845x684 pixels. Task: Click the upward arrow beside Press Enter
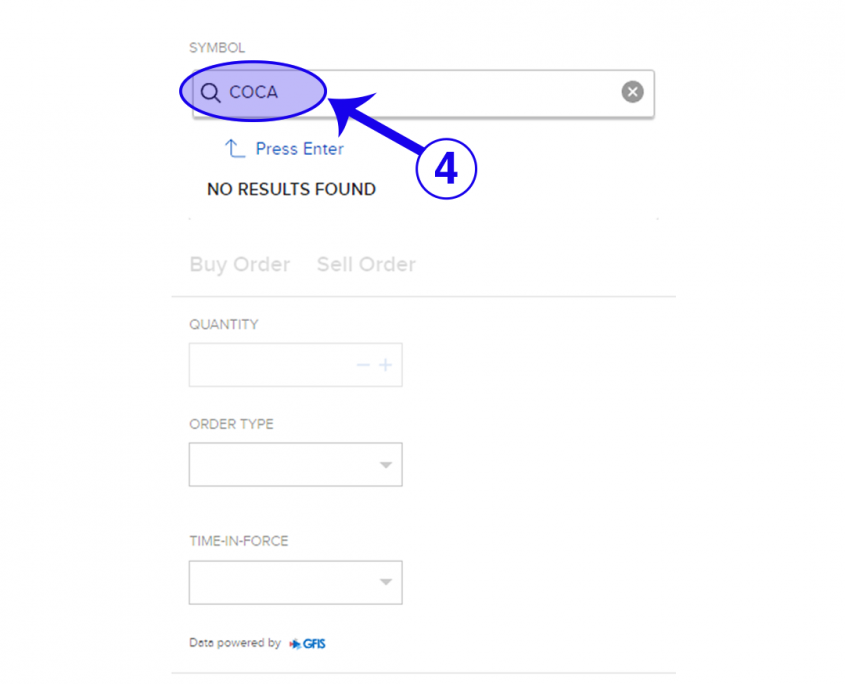pos(235,149)
